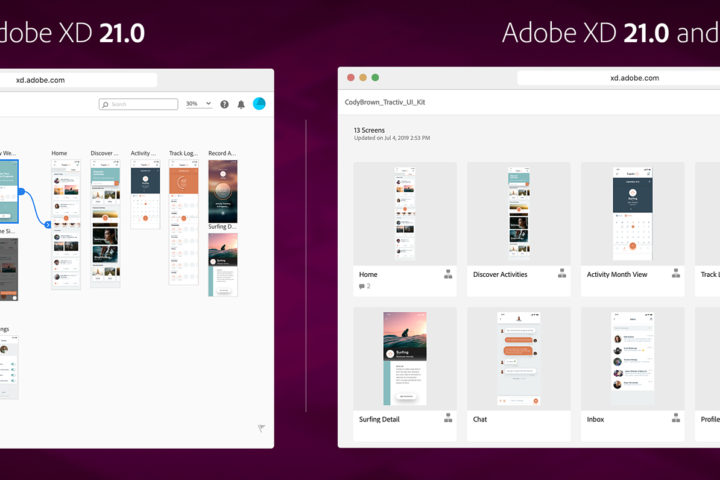Open the help question mark icon
This screenshot has width=720, height=480.
(224, 104)
